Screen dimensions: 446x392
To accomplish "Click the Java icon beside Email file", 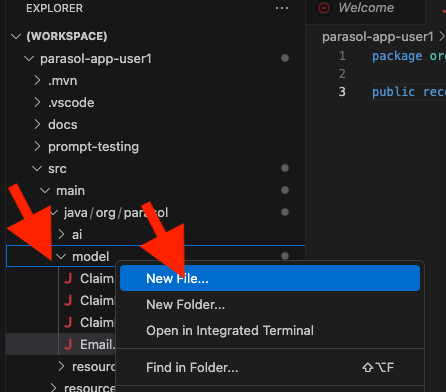I will (x=68, y=344).
